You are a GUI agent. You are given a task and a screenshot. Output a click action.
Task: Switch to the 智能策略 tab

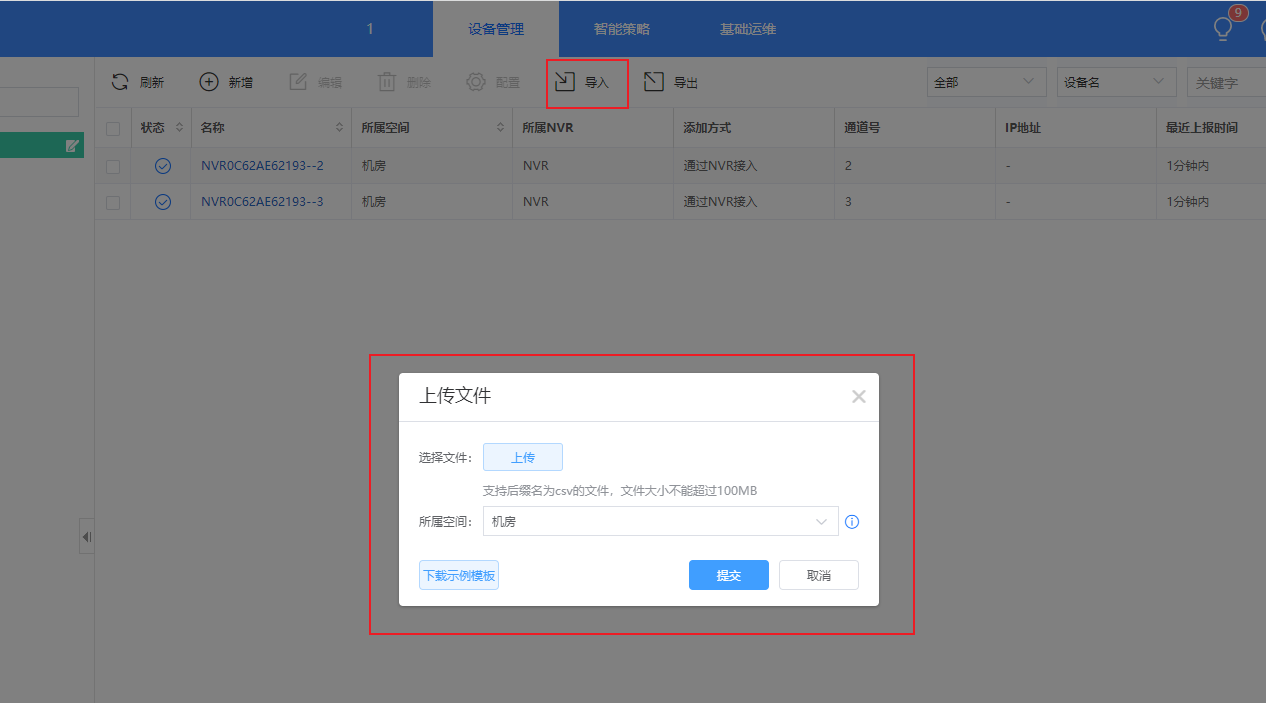(x=622, y=29)
